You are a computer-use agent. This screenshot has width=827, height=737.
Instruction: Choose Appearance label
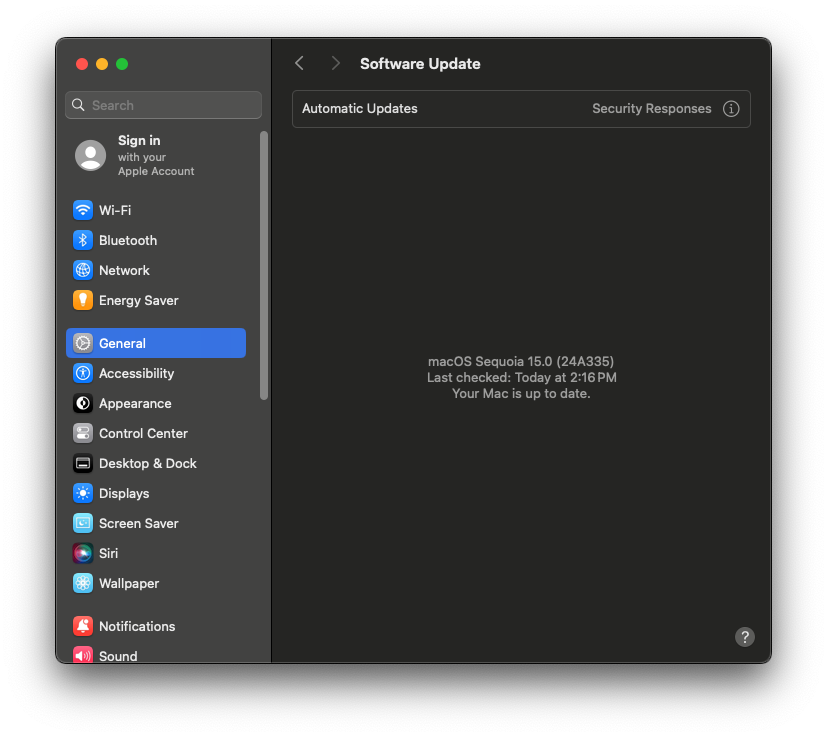(136, 404)
